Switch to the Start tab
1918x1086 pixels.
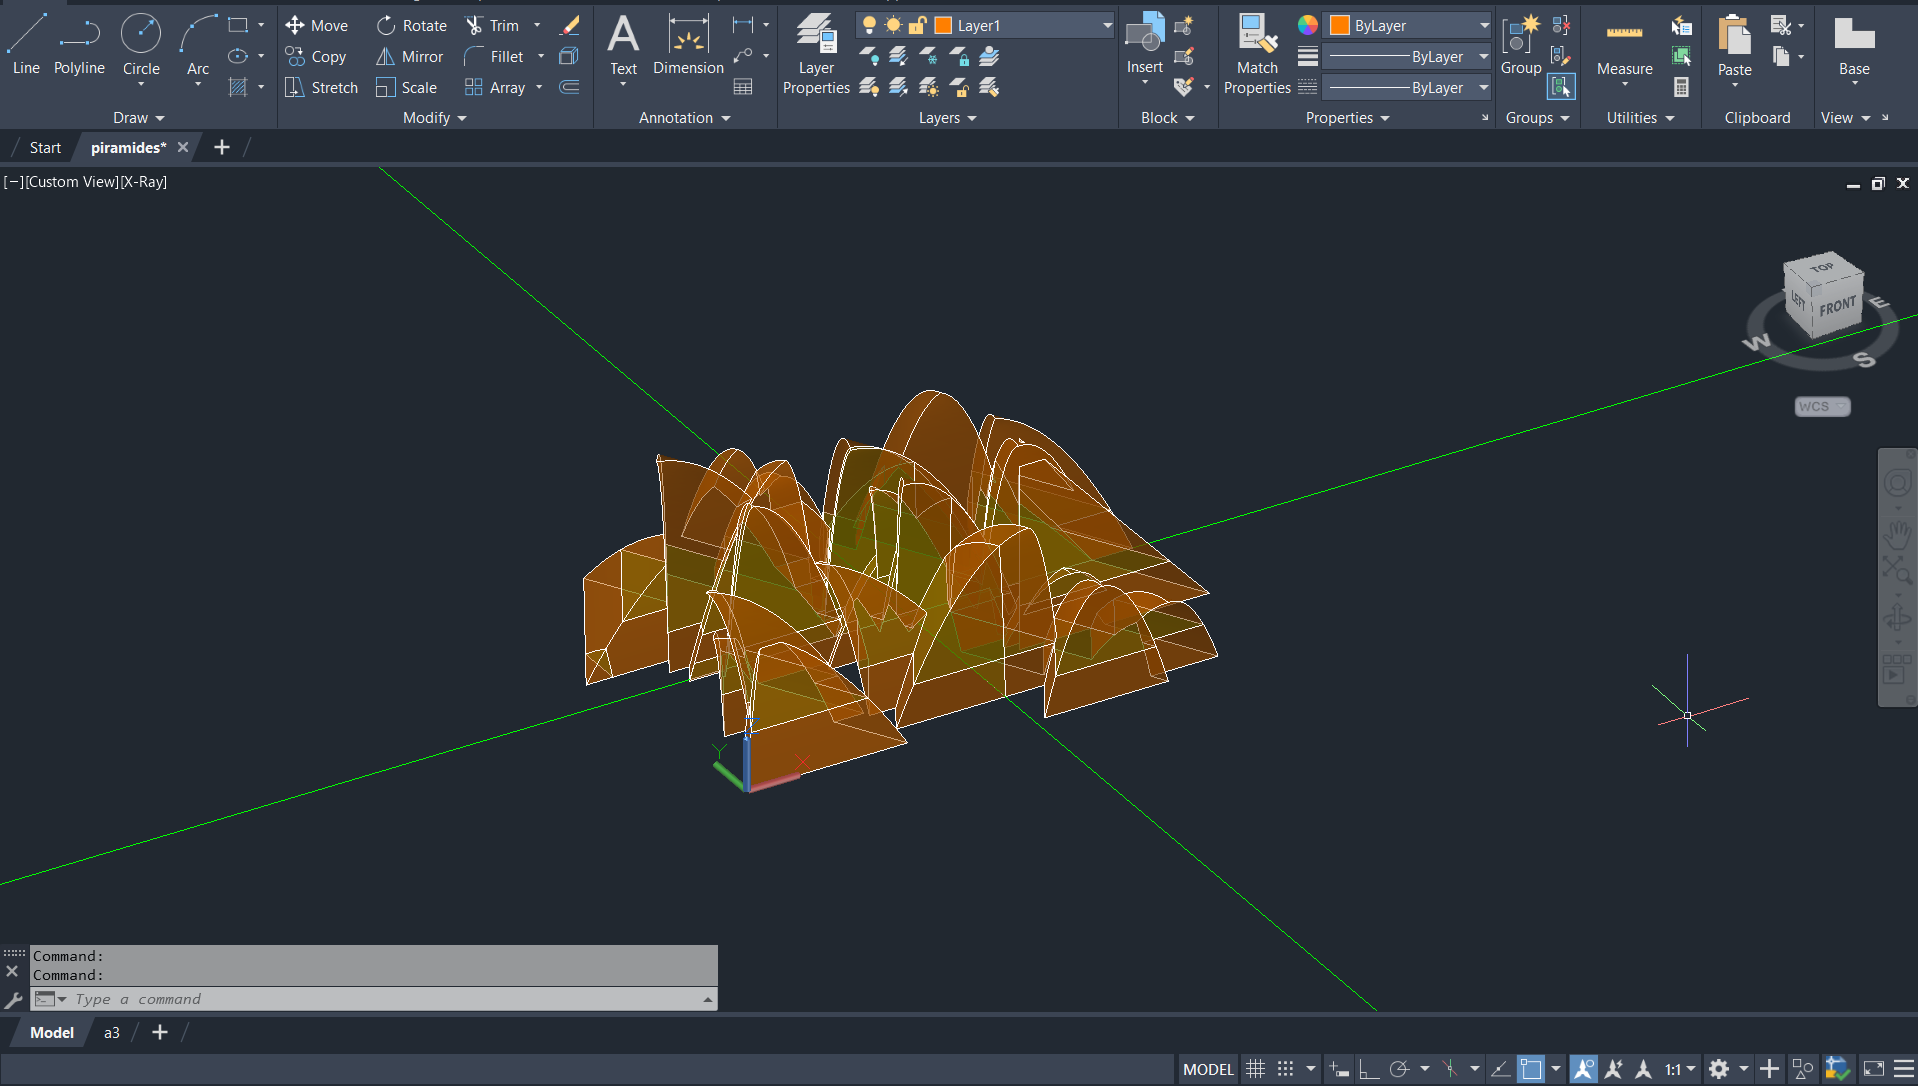tap(45, 148)
